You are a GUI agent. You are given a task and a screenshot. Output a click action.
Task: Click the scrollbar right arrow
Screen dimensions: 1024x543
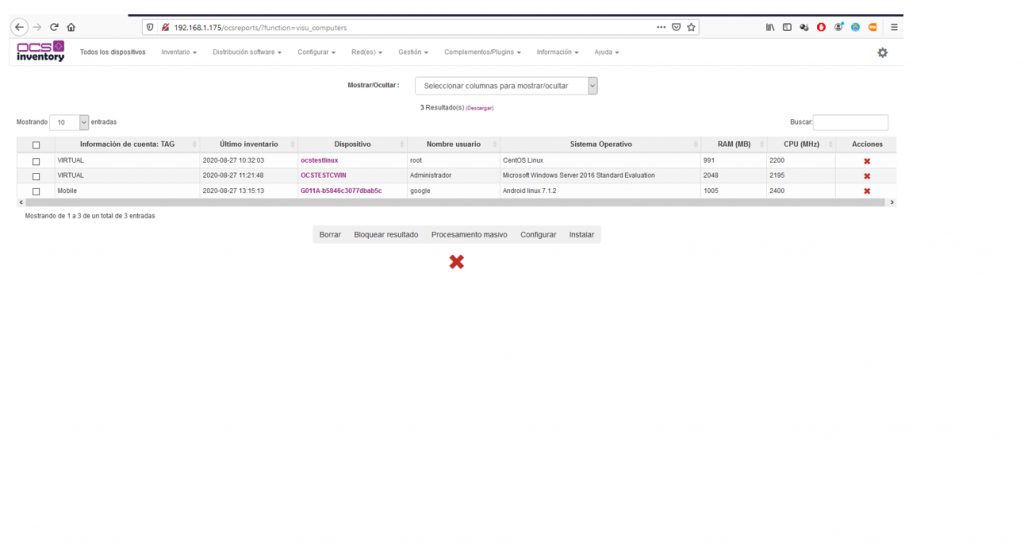891,203
